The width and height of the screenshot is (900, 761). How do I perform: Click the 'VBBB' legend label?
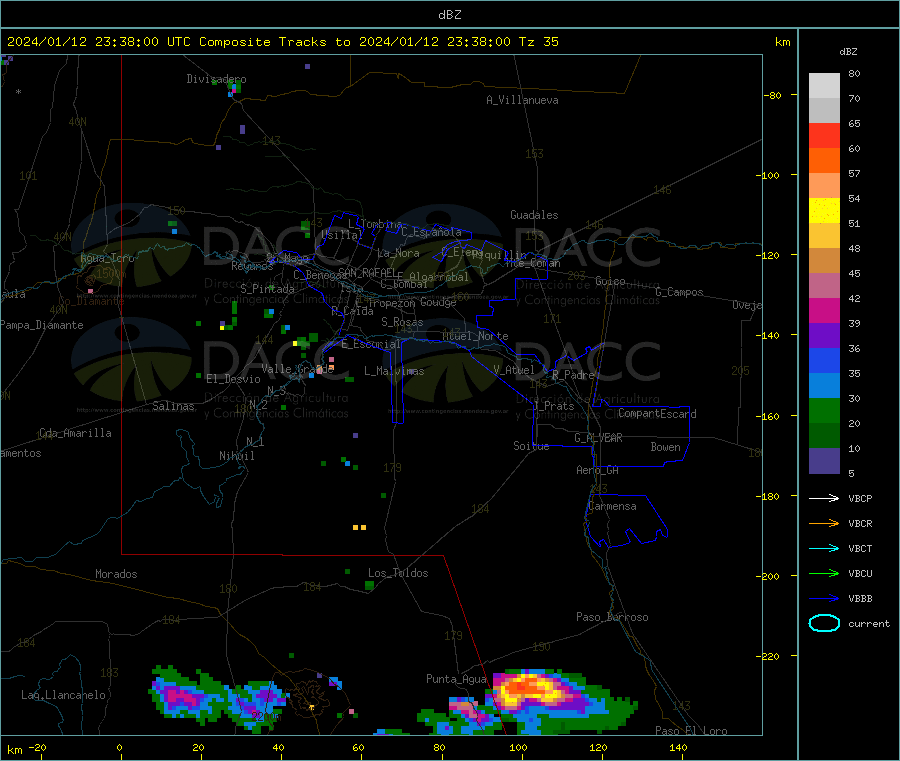pos(860,598)
